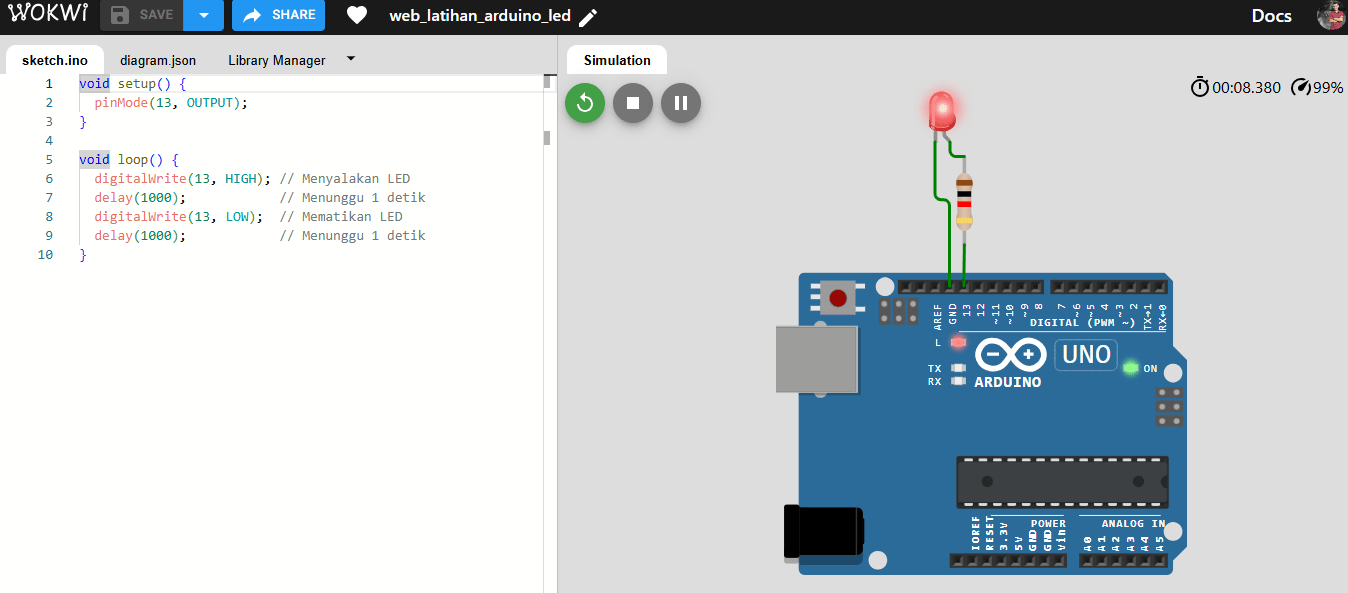Edit project name with pencil icon
The image size is (1348, 593).
[x=588, y=17]
